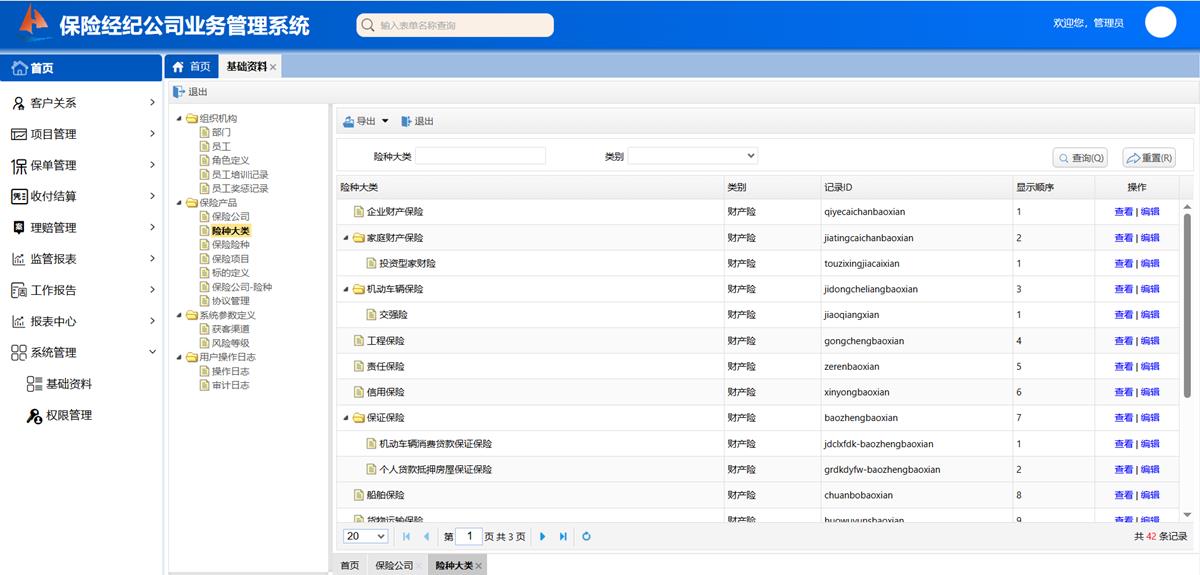1200x575 pixels.
Task: Click 查看 for 船舶保险 row
Action: coord(1124,495)
